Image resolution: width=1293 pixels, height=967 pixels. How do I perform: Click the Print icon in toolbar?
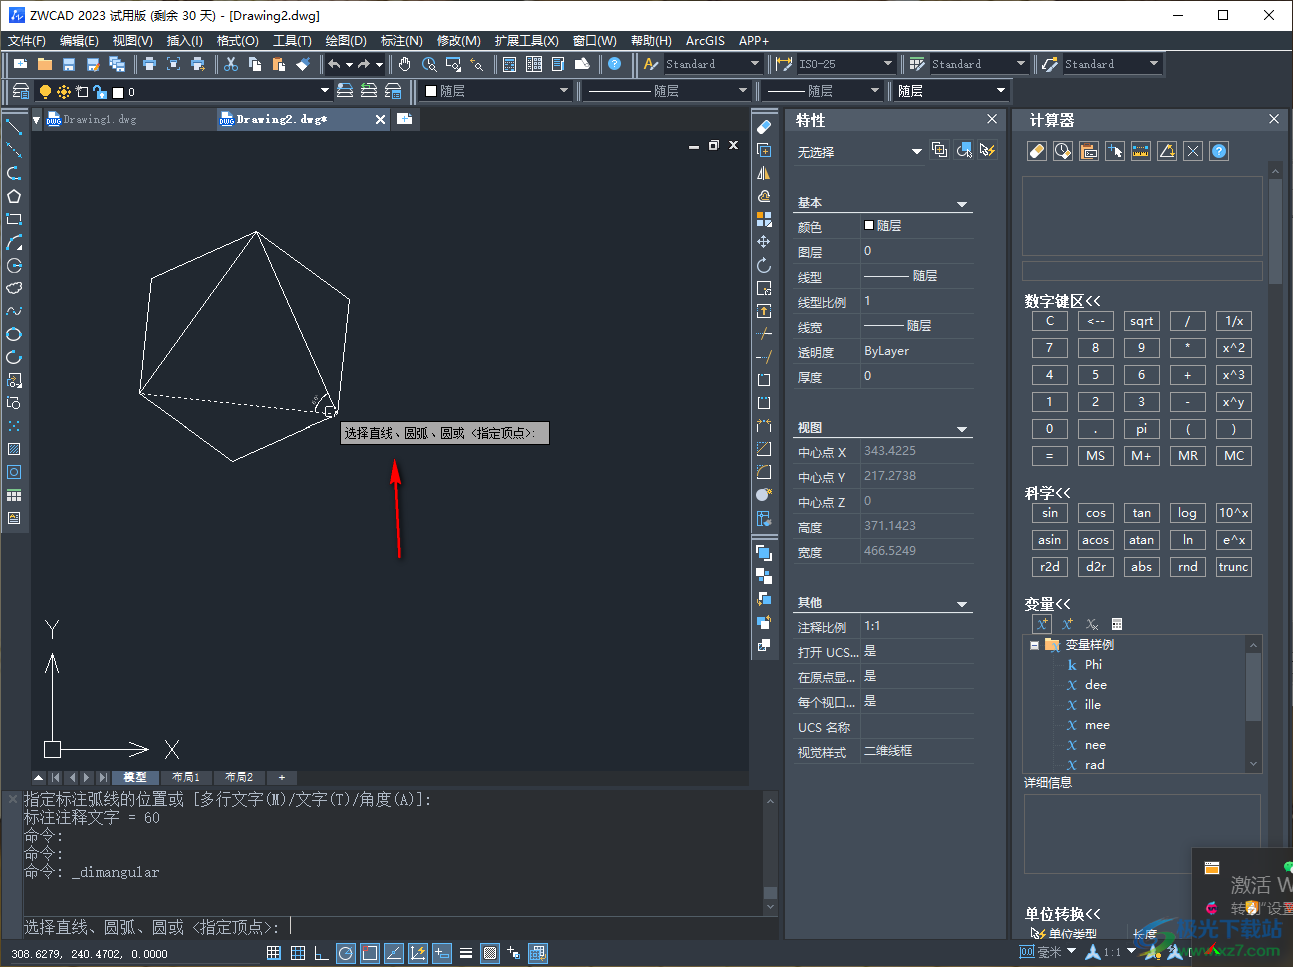pyautogui.click(x=149, y=64)
